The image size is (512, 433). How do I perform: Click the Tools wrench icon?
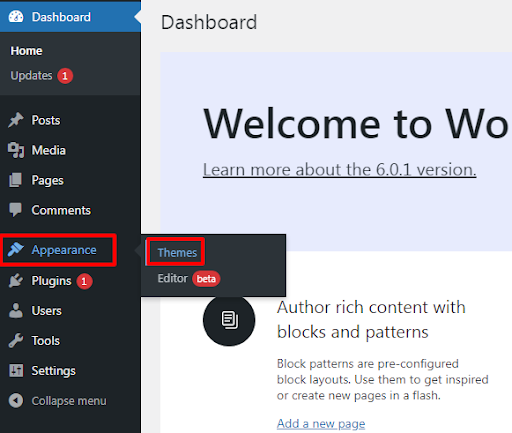pyautogui.click(x=16, y=341)
